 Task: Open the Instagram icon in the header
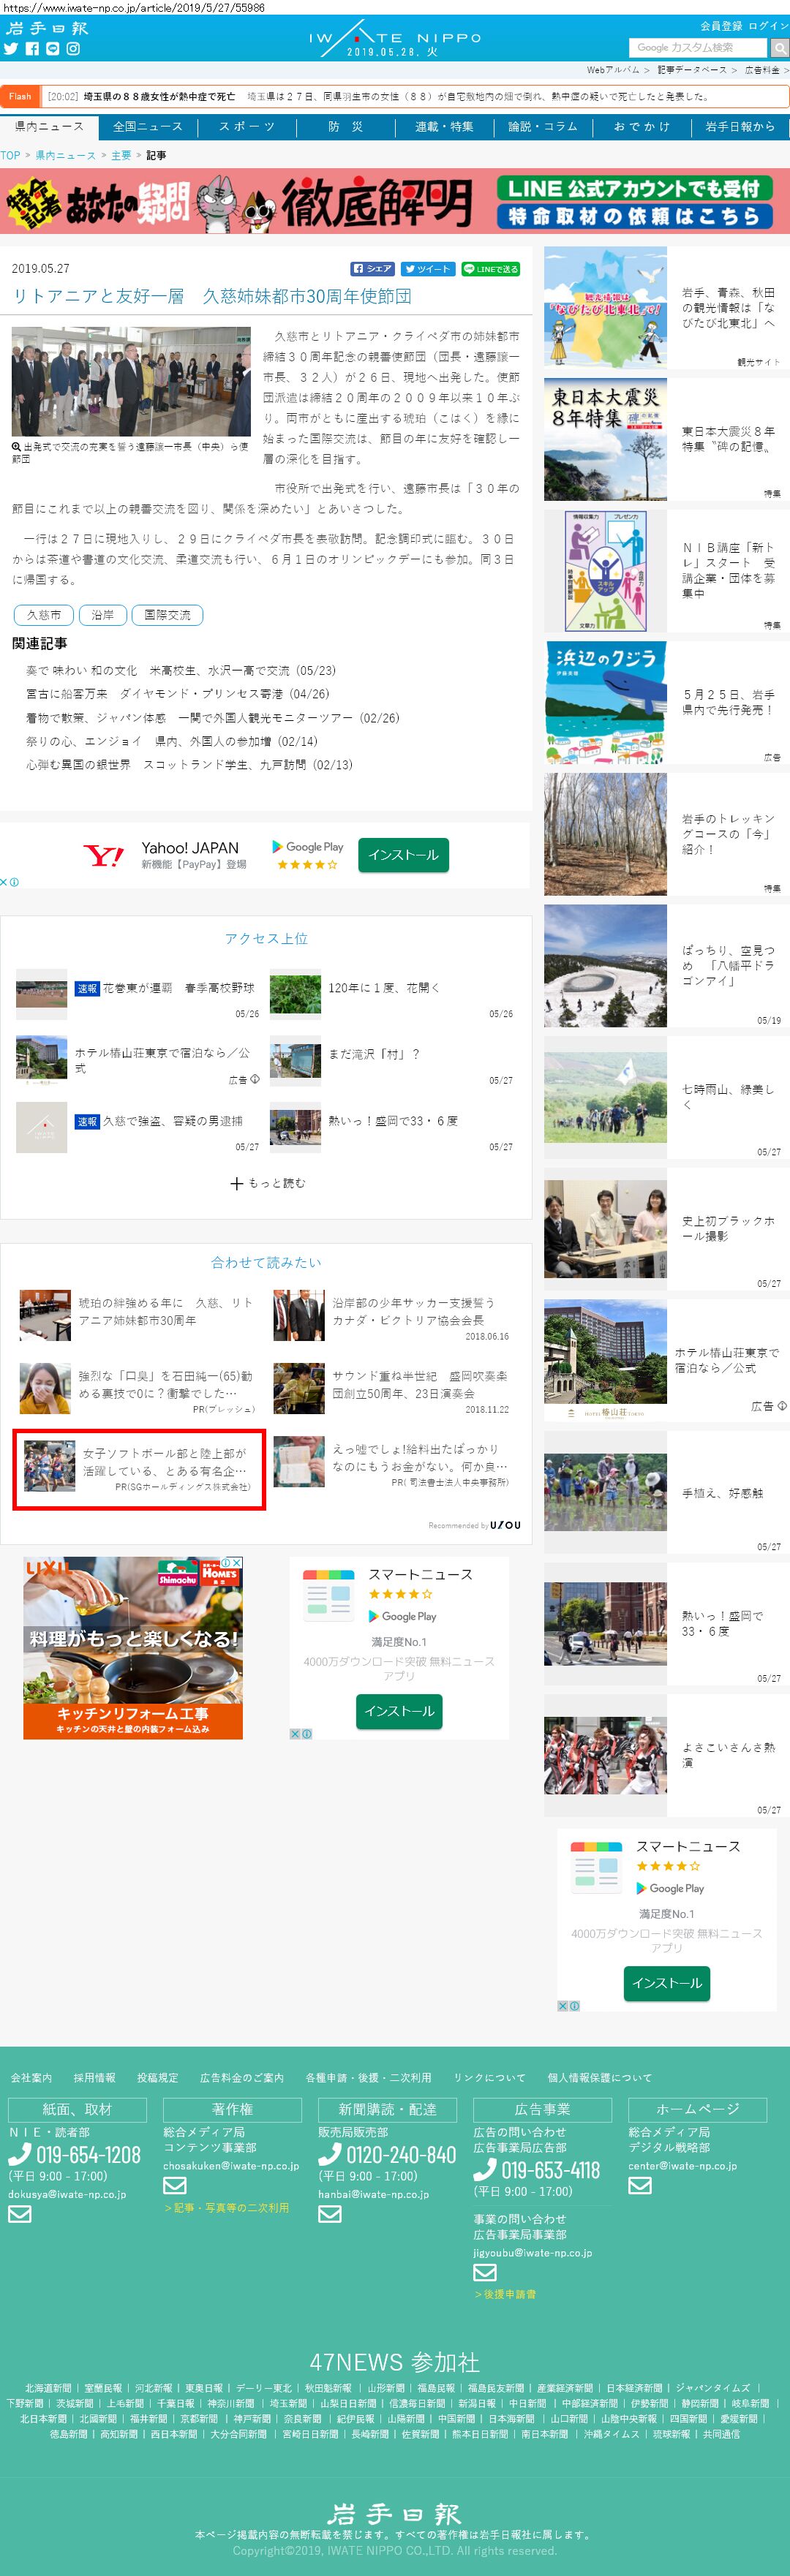click(x=72, y=48)
